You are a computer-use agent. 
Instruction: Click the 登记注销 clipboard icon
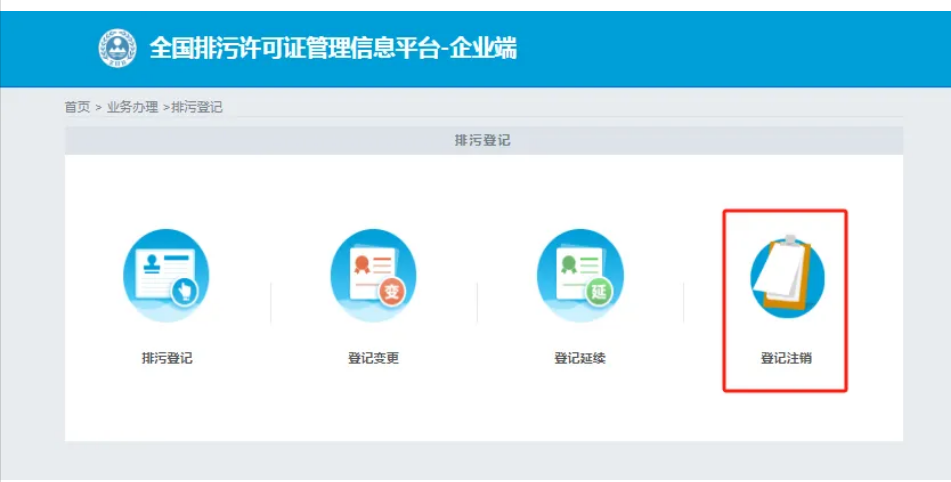(786, 276)
